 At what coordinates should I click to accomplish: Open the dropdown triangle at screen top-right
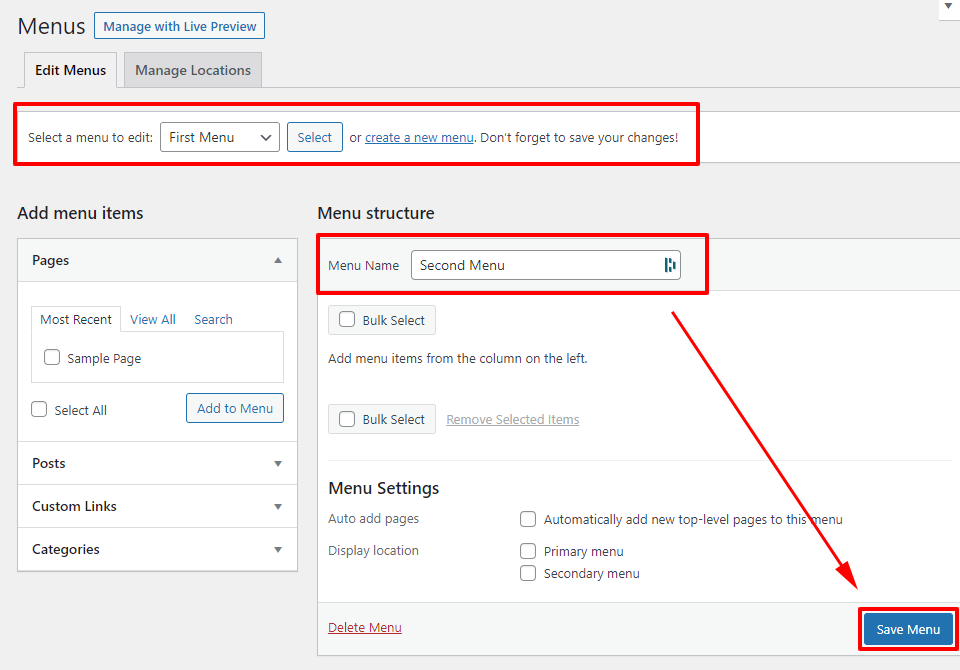[x=948, y=8]
